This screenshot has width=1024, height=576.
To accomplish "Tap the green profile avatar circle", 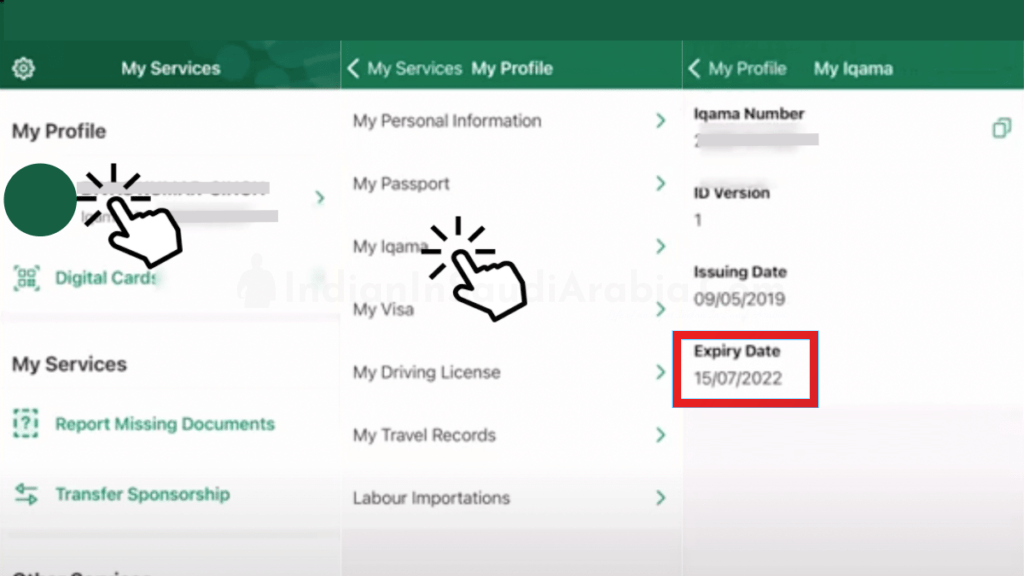I will point(40,200).
